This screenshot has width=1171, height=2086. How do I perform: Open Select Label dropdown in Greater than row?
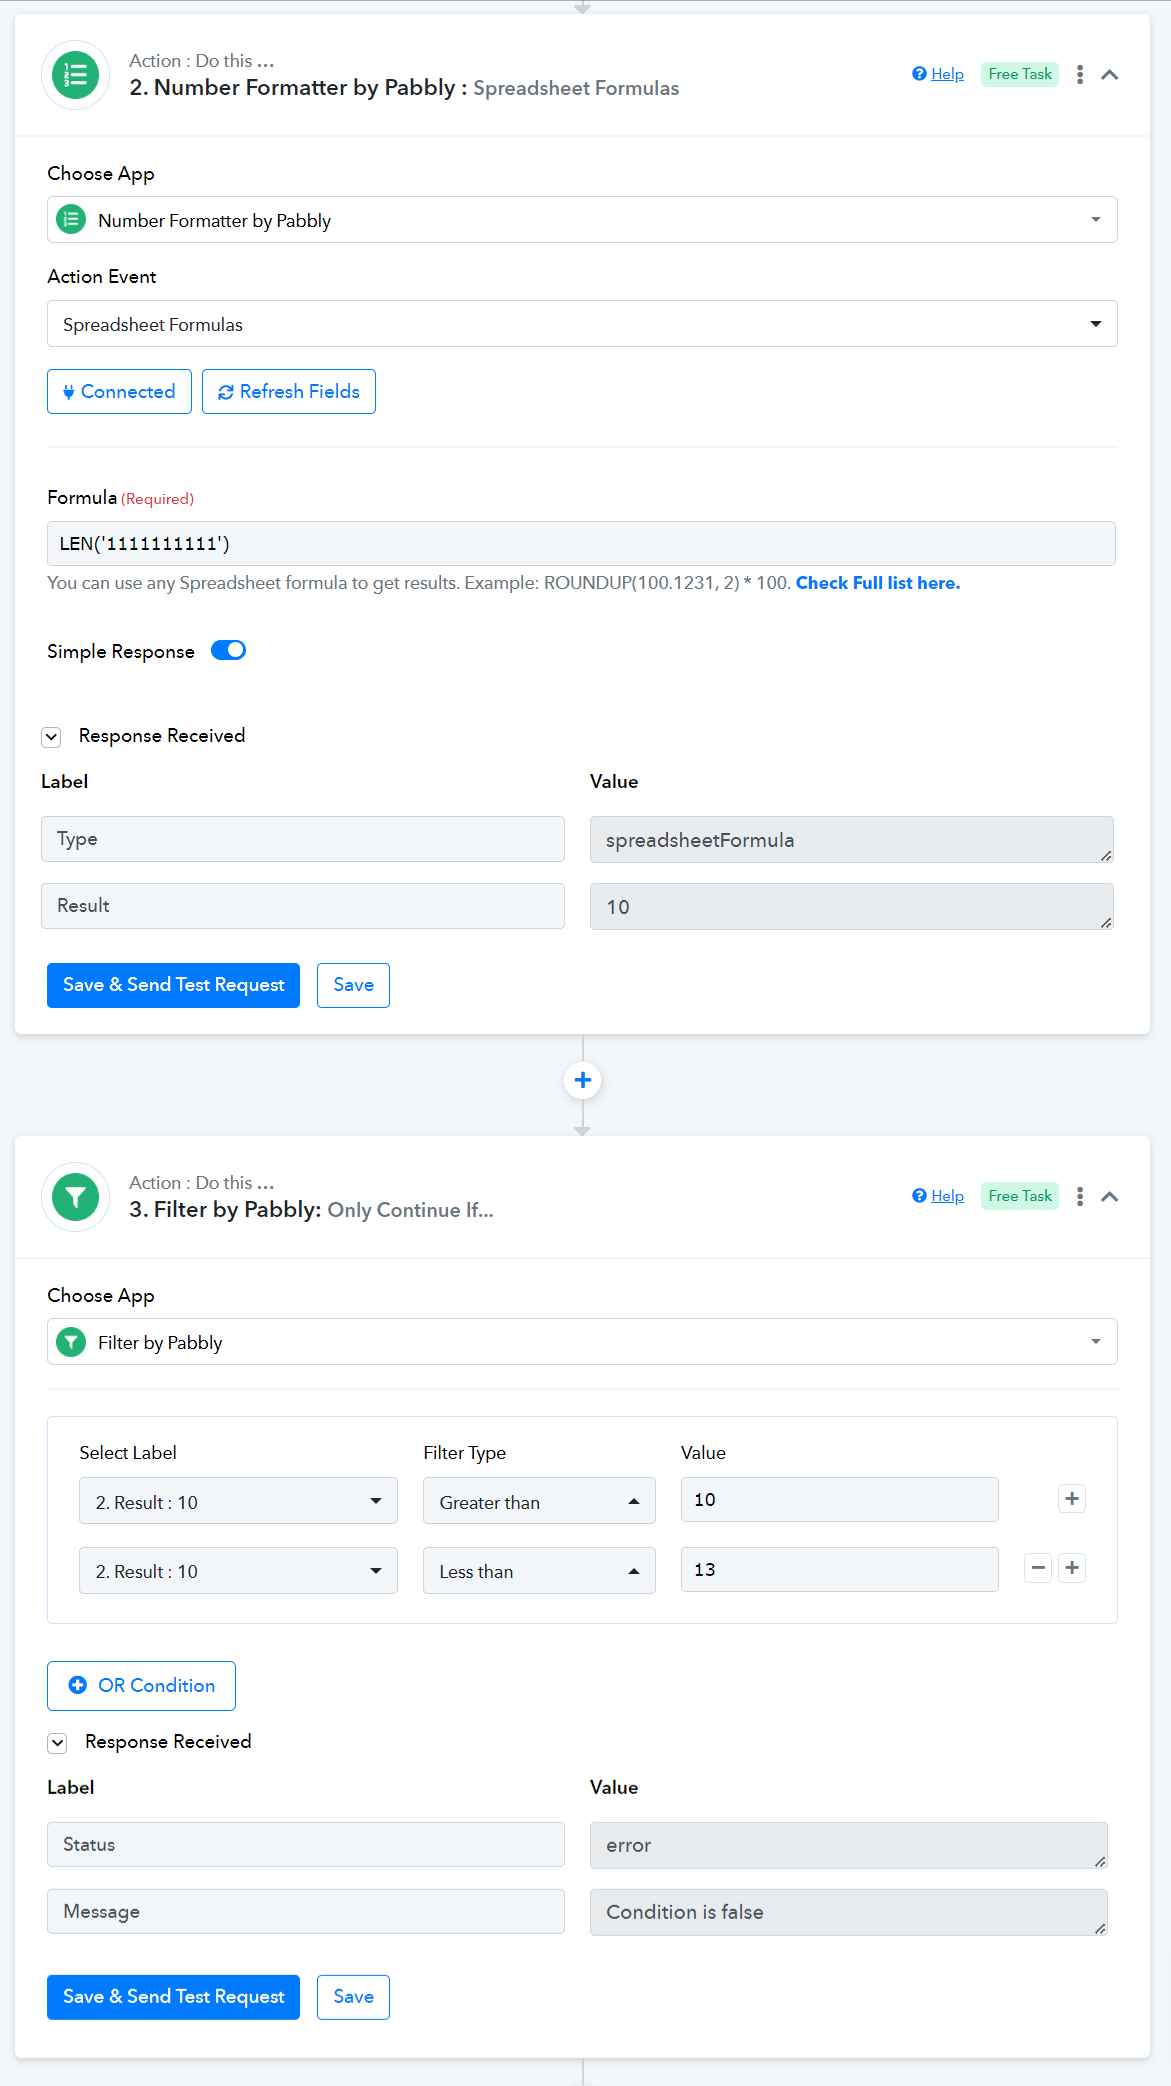pos(238,1501)
